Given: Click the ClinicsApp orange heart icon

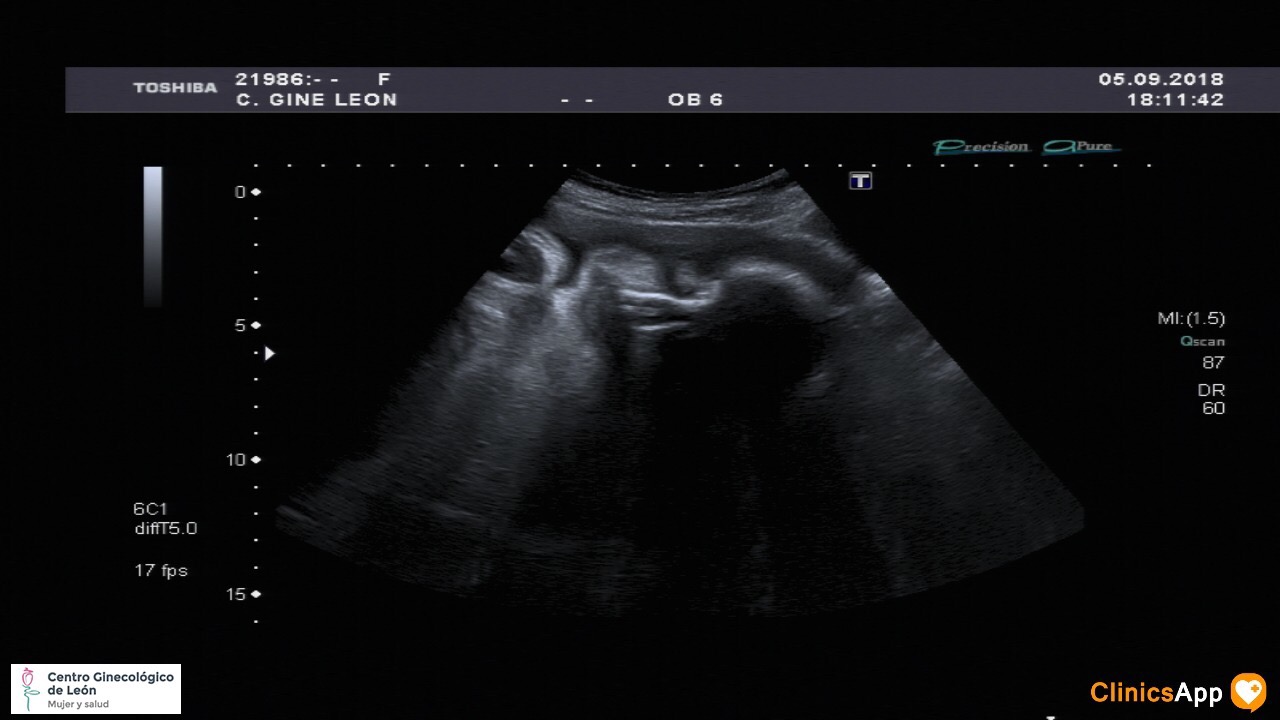Looking at the screenshot, I should click(x=1248, y=692).
